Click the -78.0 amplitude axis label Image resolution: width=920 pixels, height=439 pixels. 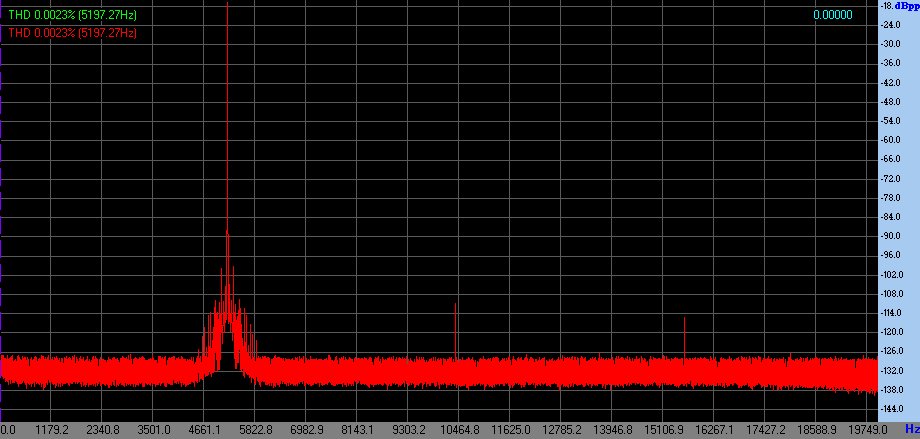[891, 198]
